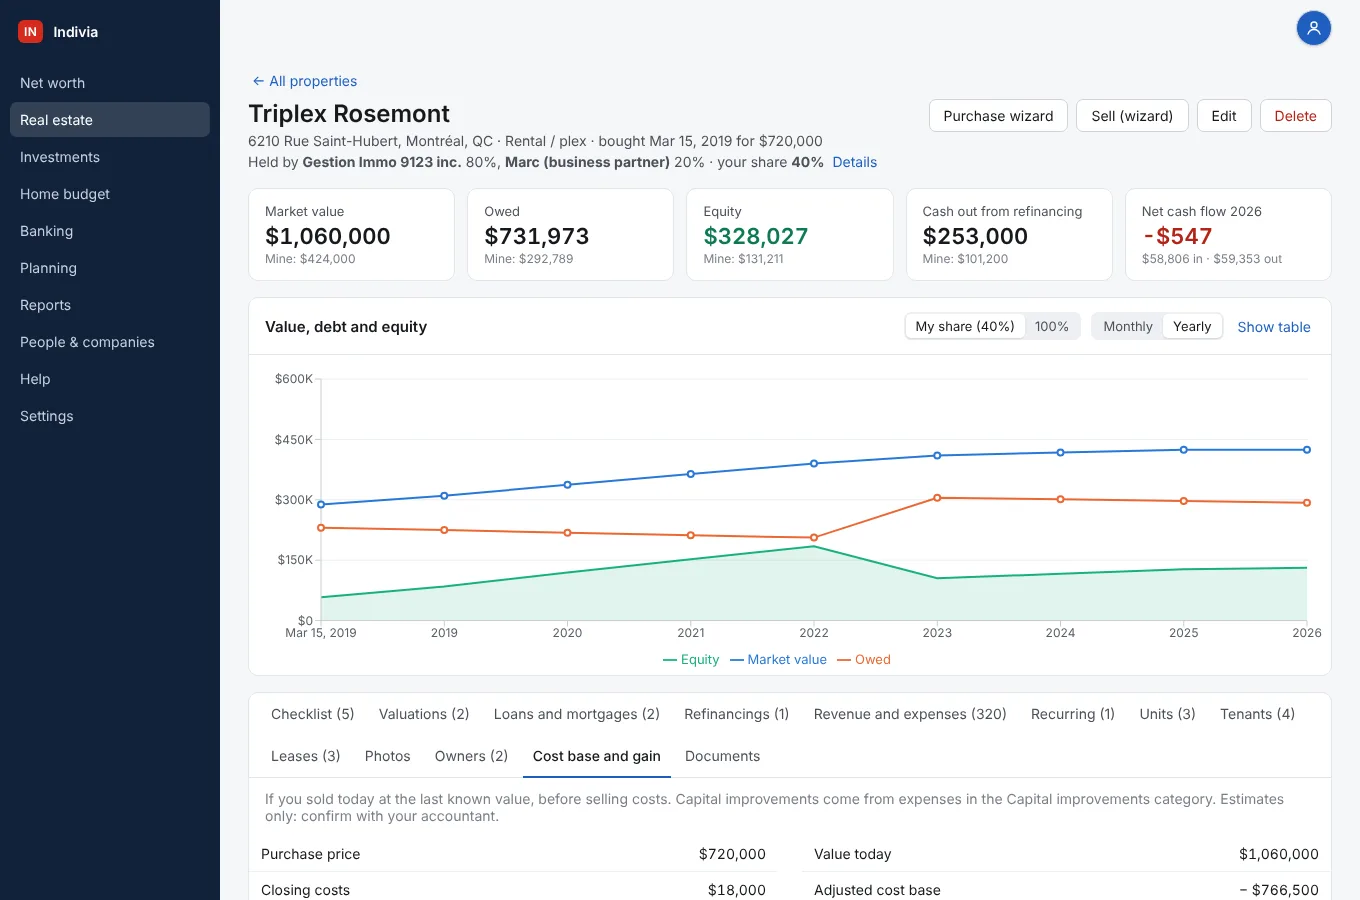Open ownership Details link
1360x900 pixels.
855,162
